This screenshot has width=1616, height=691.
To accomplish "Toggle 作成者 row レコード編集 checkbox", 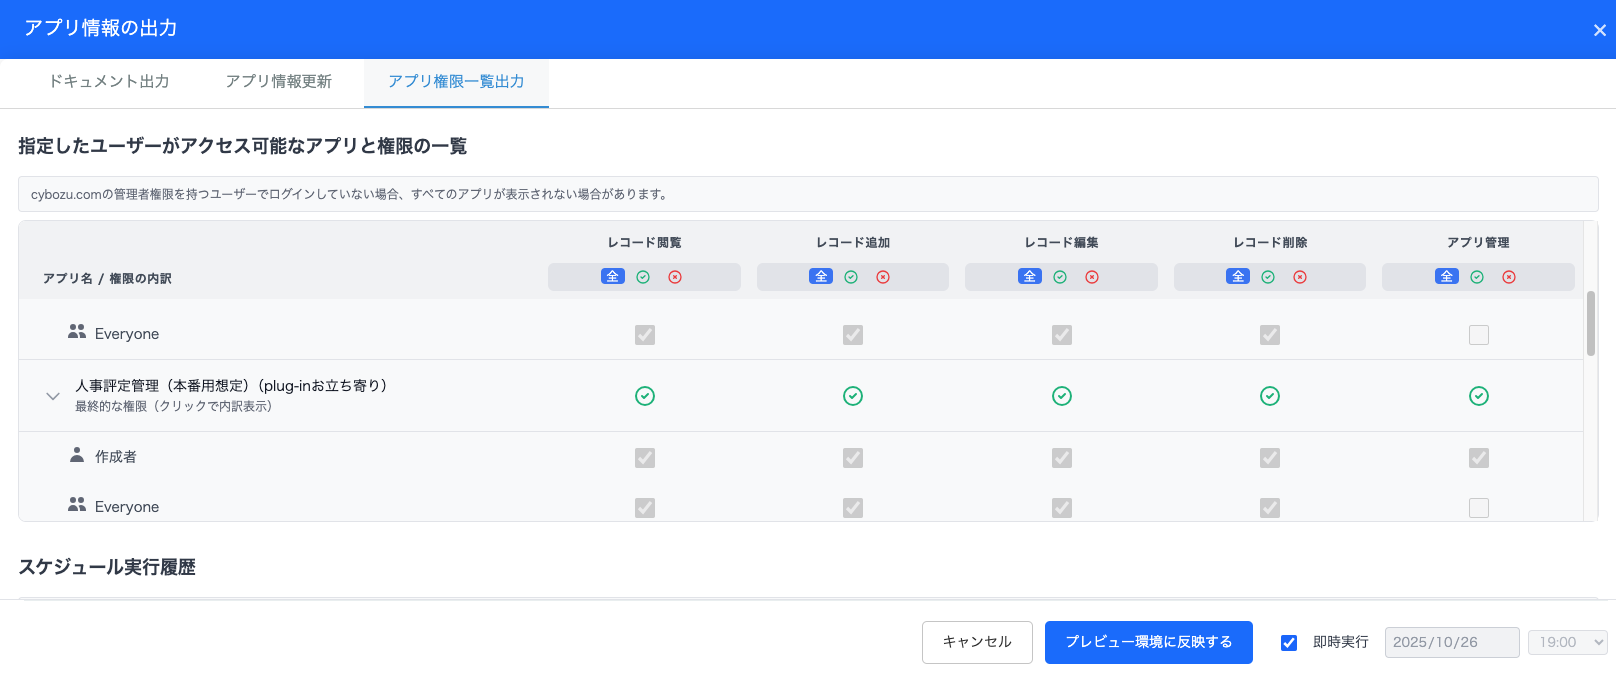I will click(x=1062, y=458).
